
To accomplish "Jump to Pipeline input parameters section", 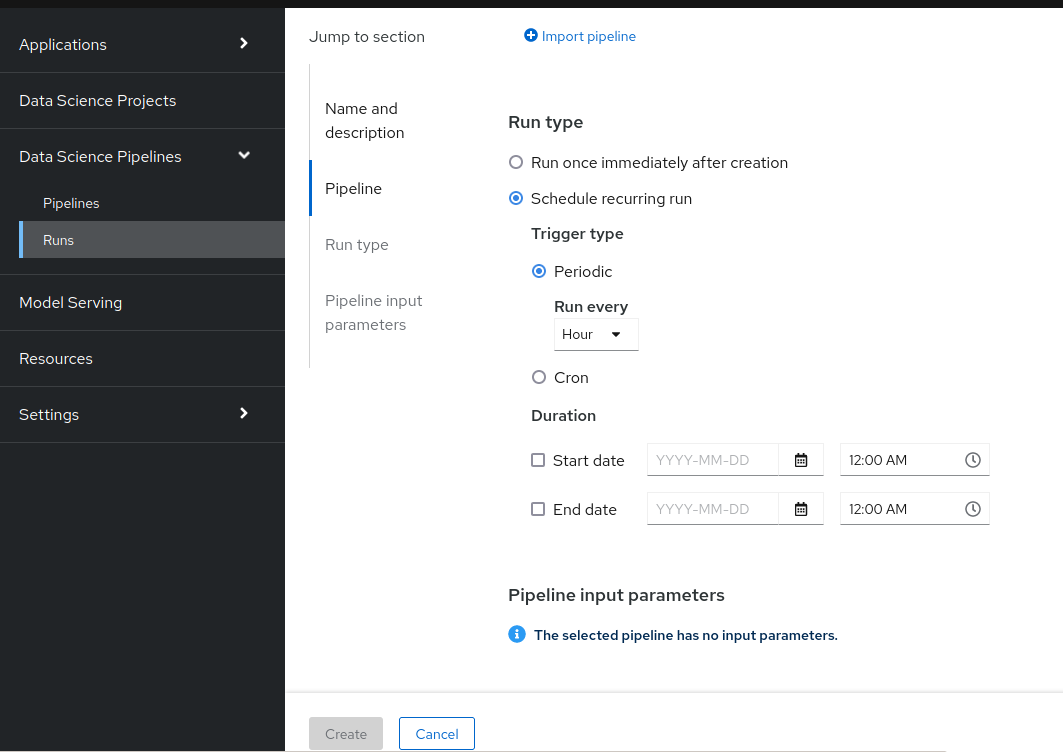I will [x=374, y=313].
